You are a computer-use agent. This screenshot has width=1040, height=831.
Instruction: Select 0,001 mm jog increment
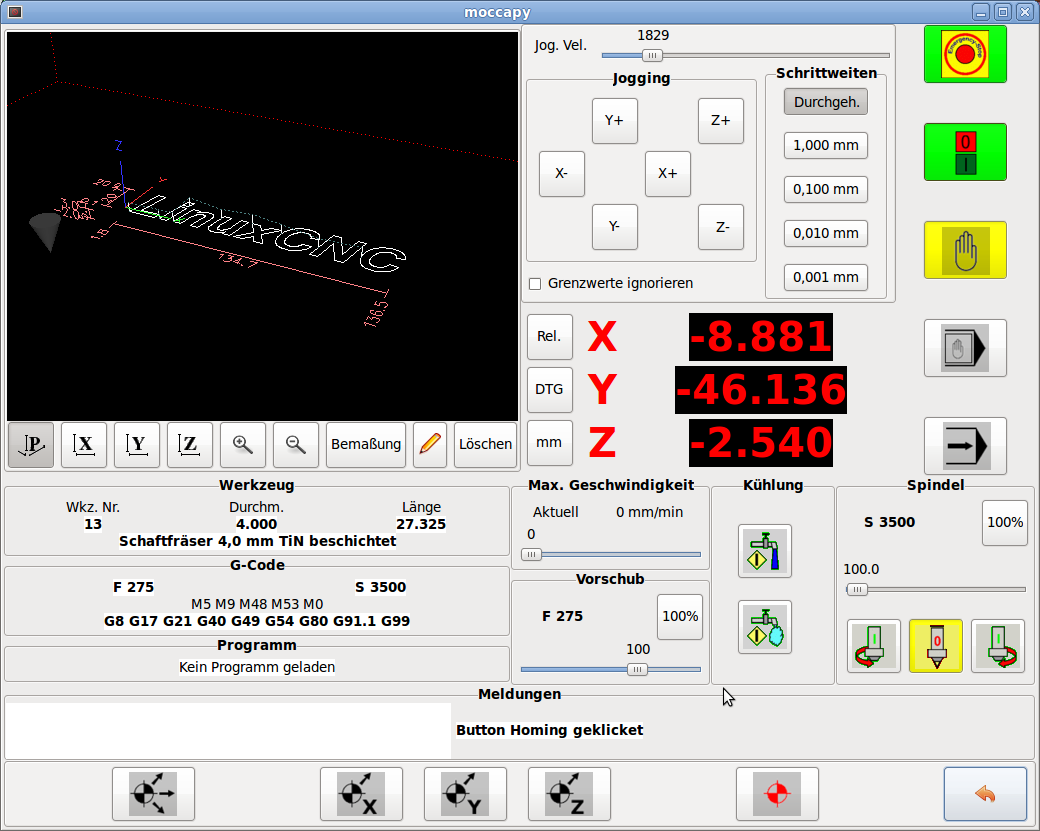[826, 277]
